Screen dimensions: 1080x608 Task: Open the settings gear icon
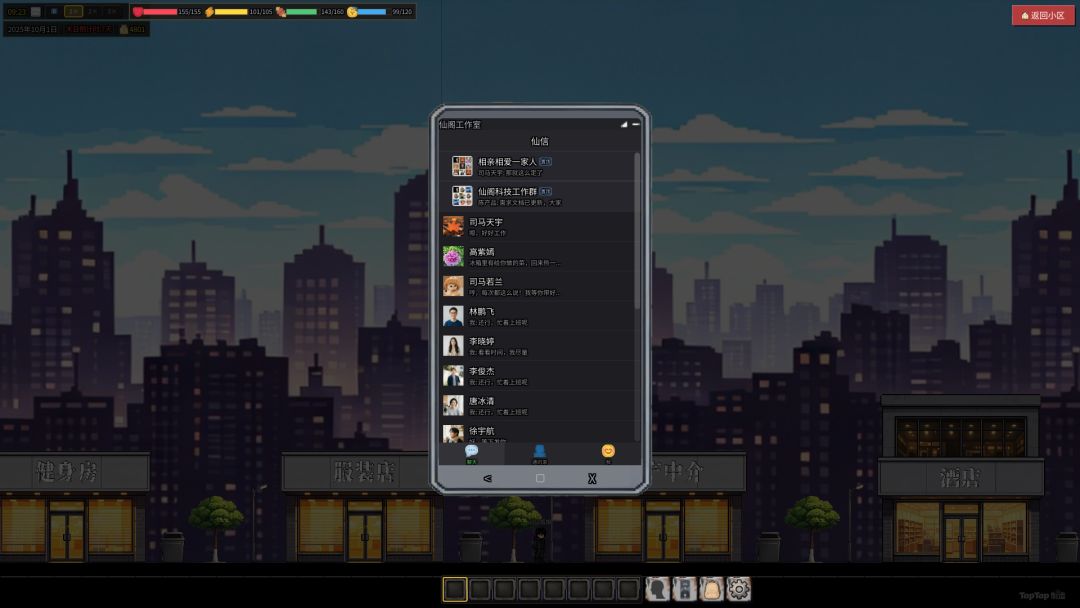pos(738,589)
